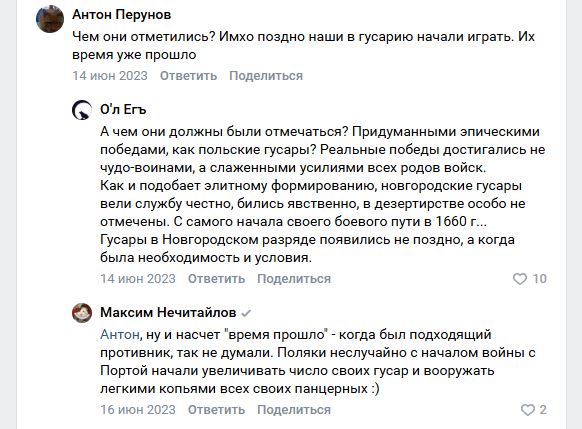Viewport: 582px width, 429px height.
Task: Open Антон Перунов's profile via name
Action: [x=122, y=14]
